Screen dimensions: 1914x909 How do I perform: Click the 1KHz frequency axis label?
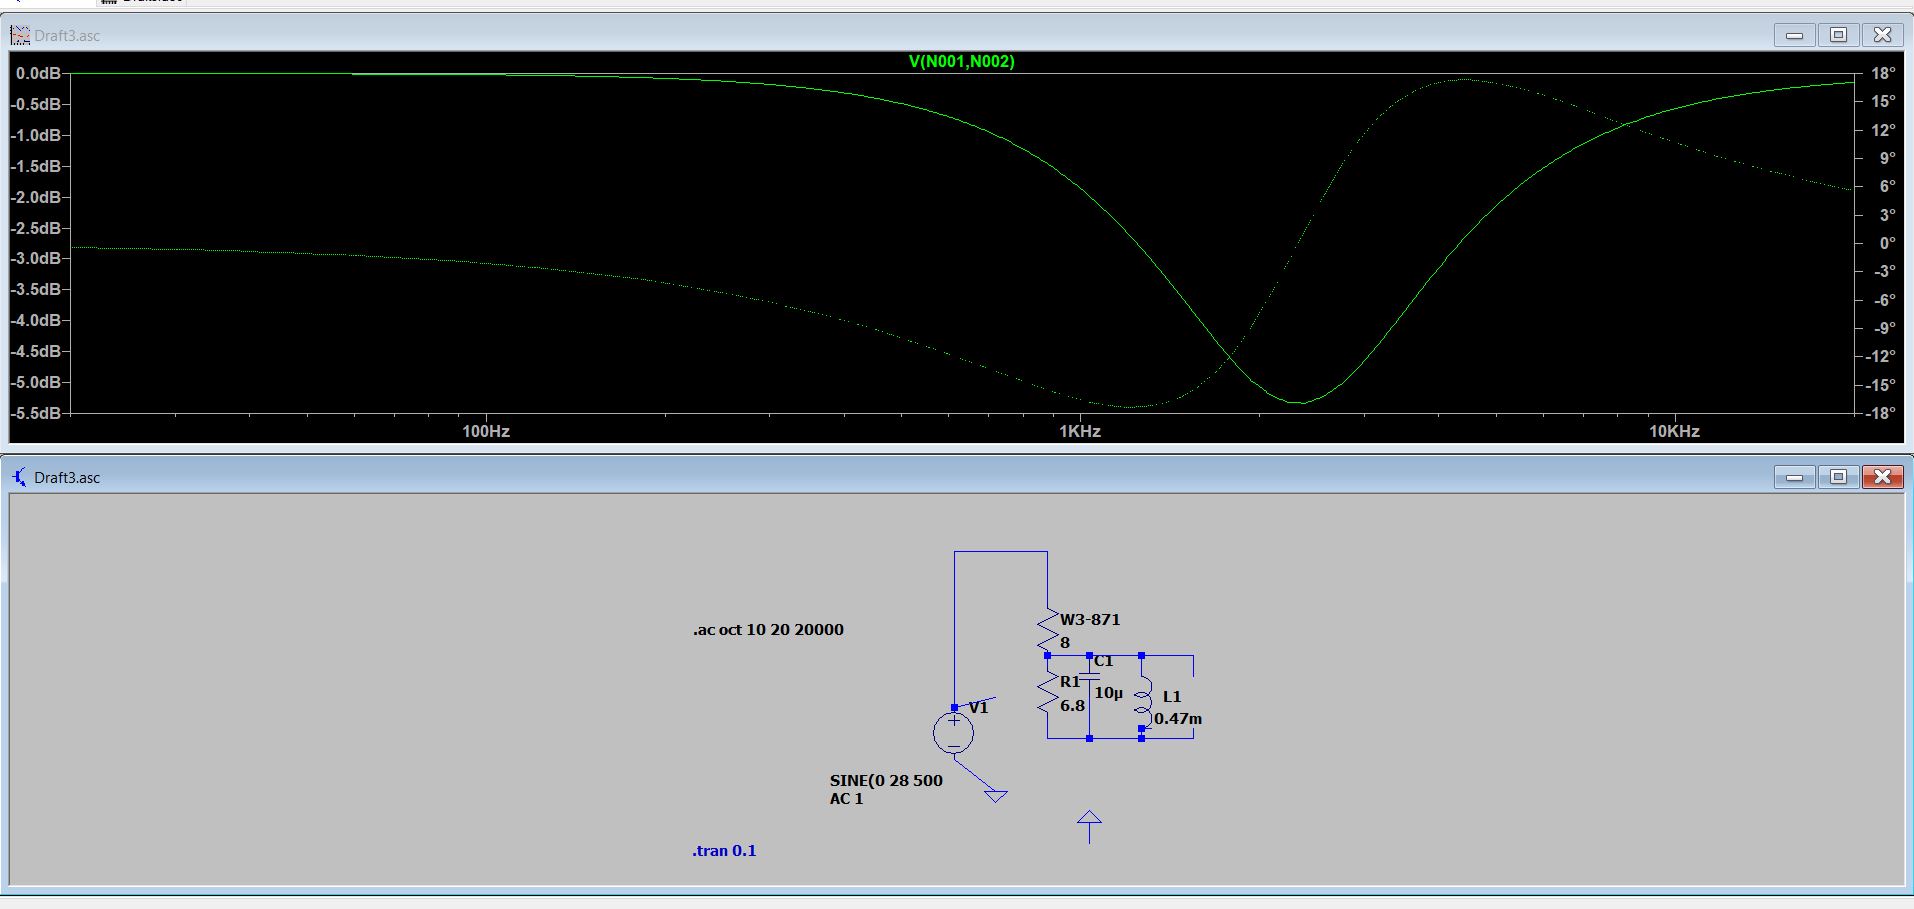[x=1080, y=431]
